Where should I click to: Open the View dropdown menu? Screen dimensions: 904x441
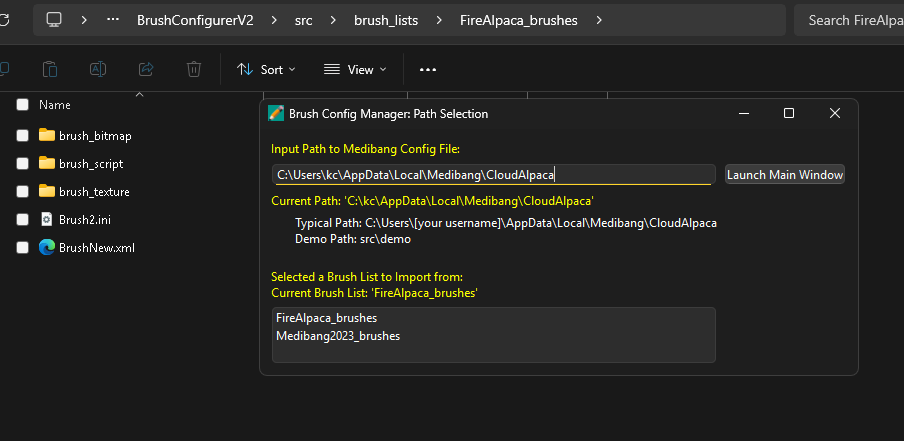(x=355, y=70)
